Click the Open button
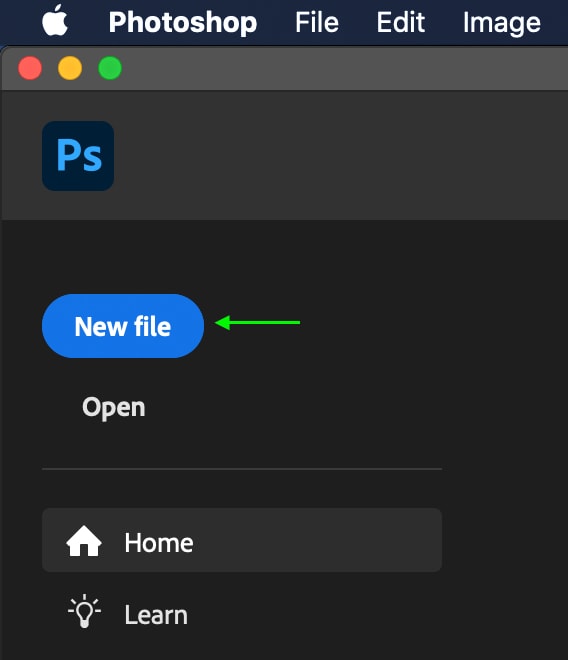The width and height of the screenshot is (568, 660). coord(114,407)
